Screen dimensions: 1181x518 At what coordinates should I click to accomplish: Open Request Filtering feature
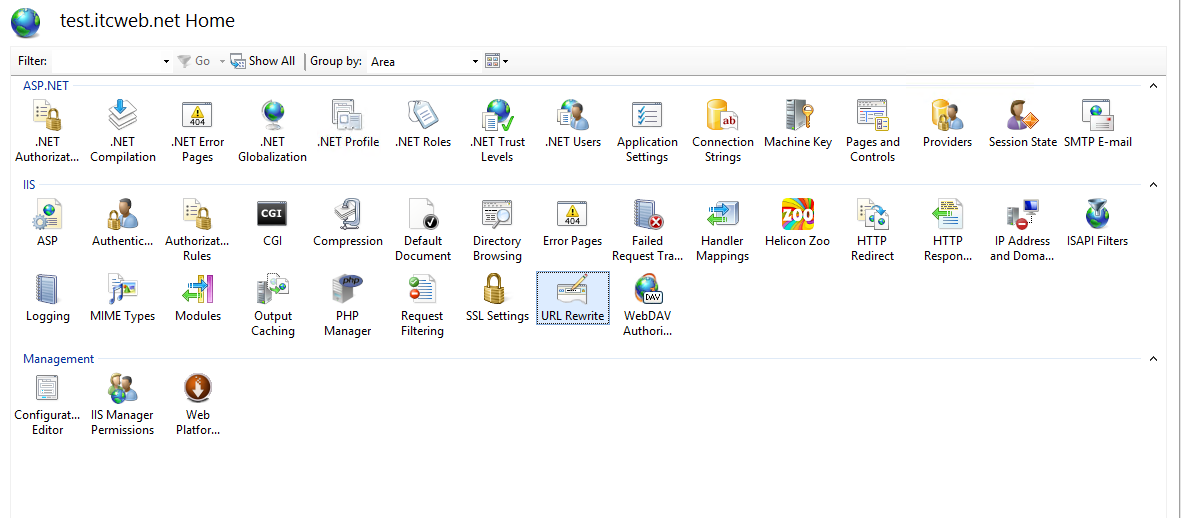tap(423, 306)
